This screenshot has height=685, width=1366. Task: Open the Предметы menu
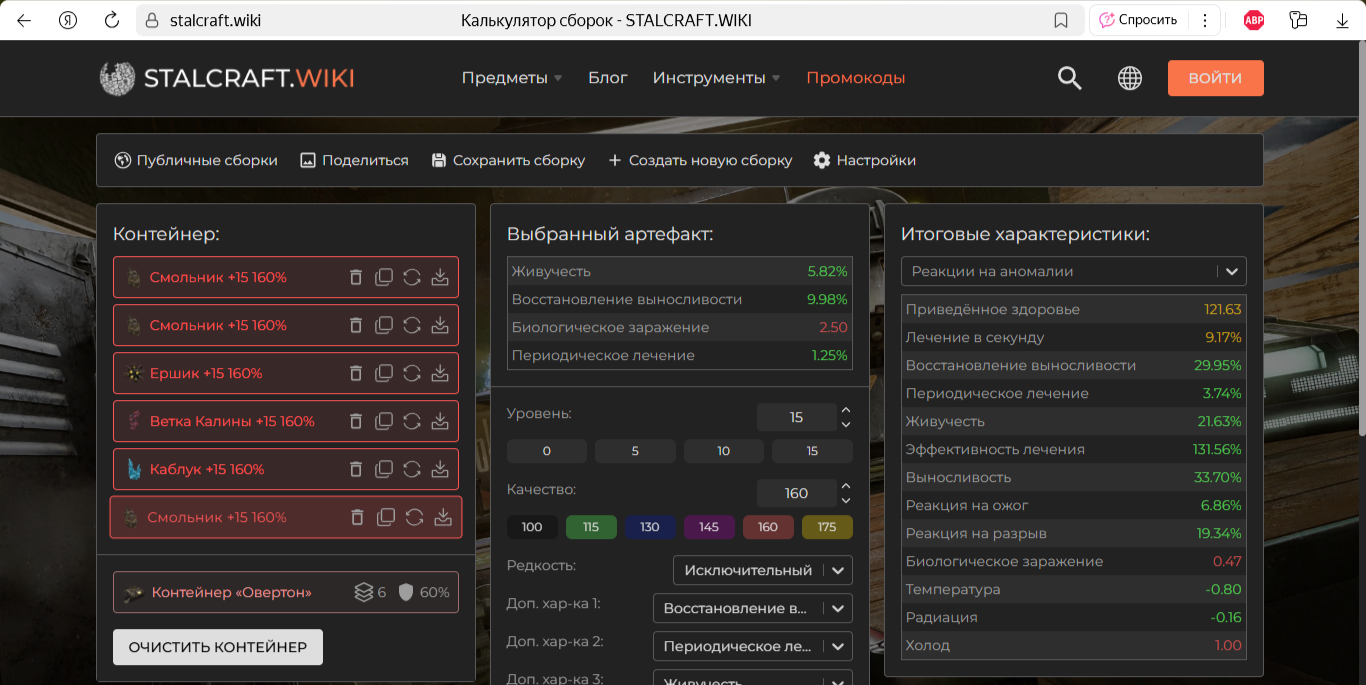pyautogui.click(x=511, y=78)
